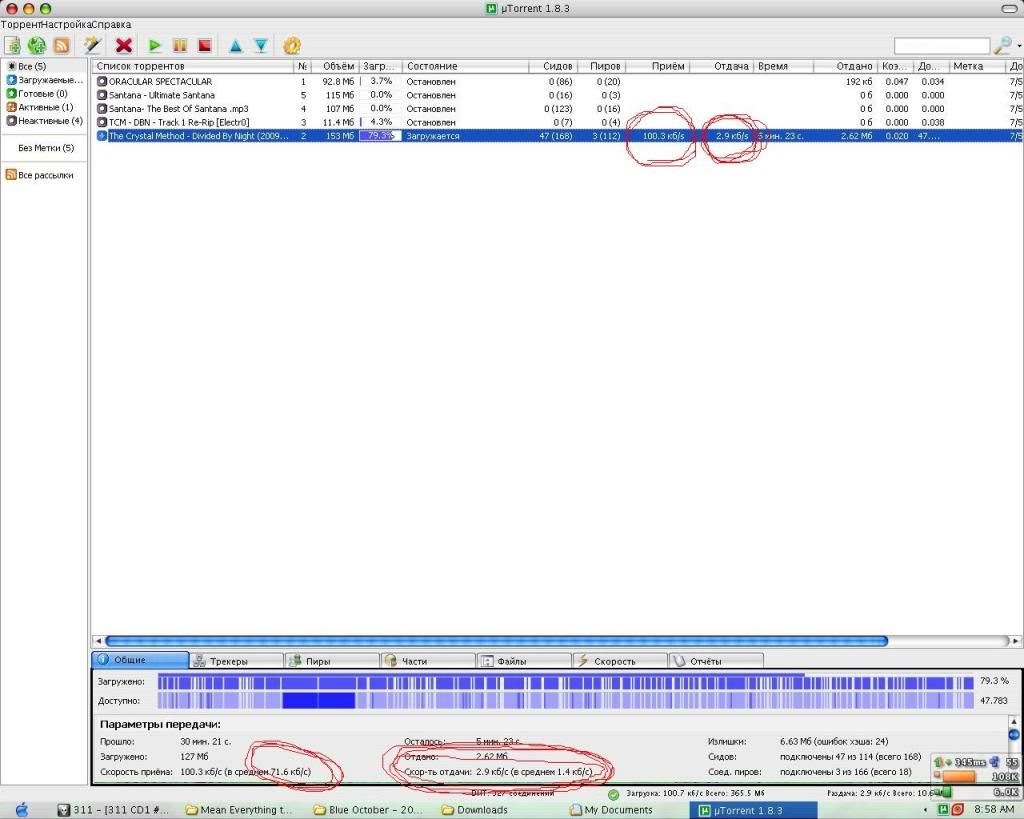The width and height of the screenshot is (1024, 819).
Task: Sort by the Метка column header
Action: [977, 66]
